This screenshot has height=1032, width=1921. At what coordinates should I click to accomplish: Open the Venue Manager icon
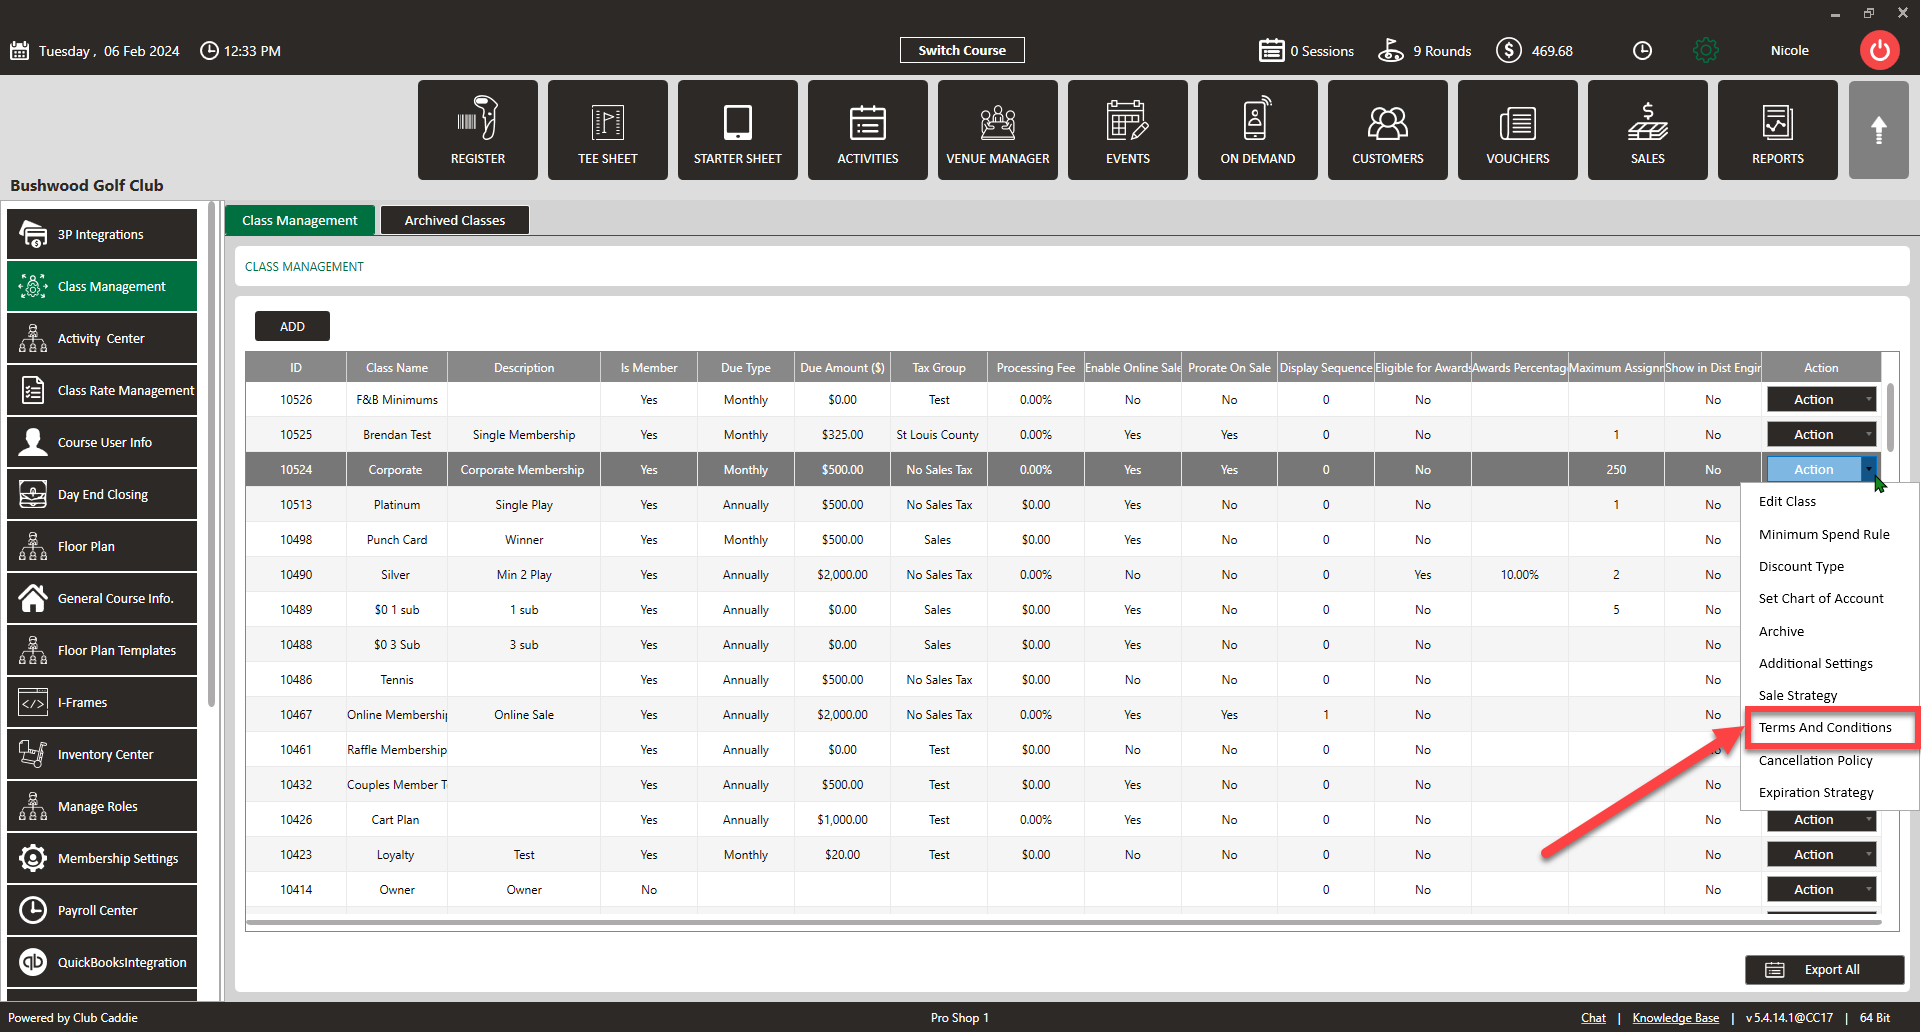[x=998, y=130]
